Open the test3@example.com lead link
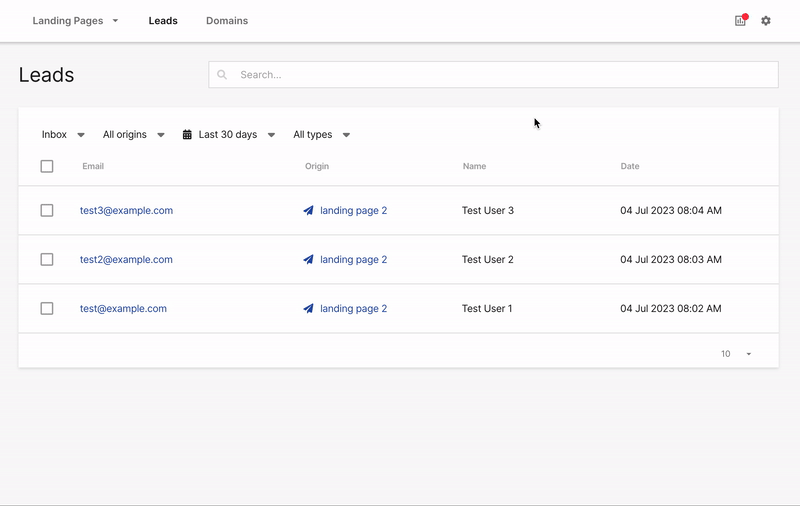This screenshot has height=506, width=800. tap(127, 211)
